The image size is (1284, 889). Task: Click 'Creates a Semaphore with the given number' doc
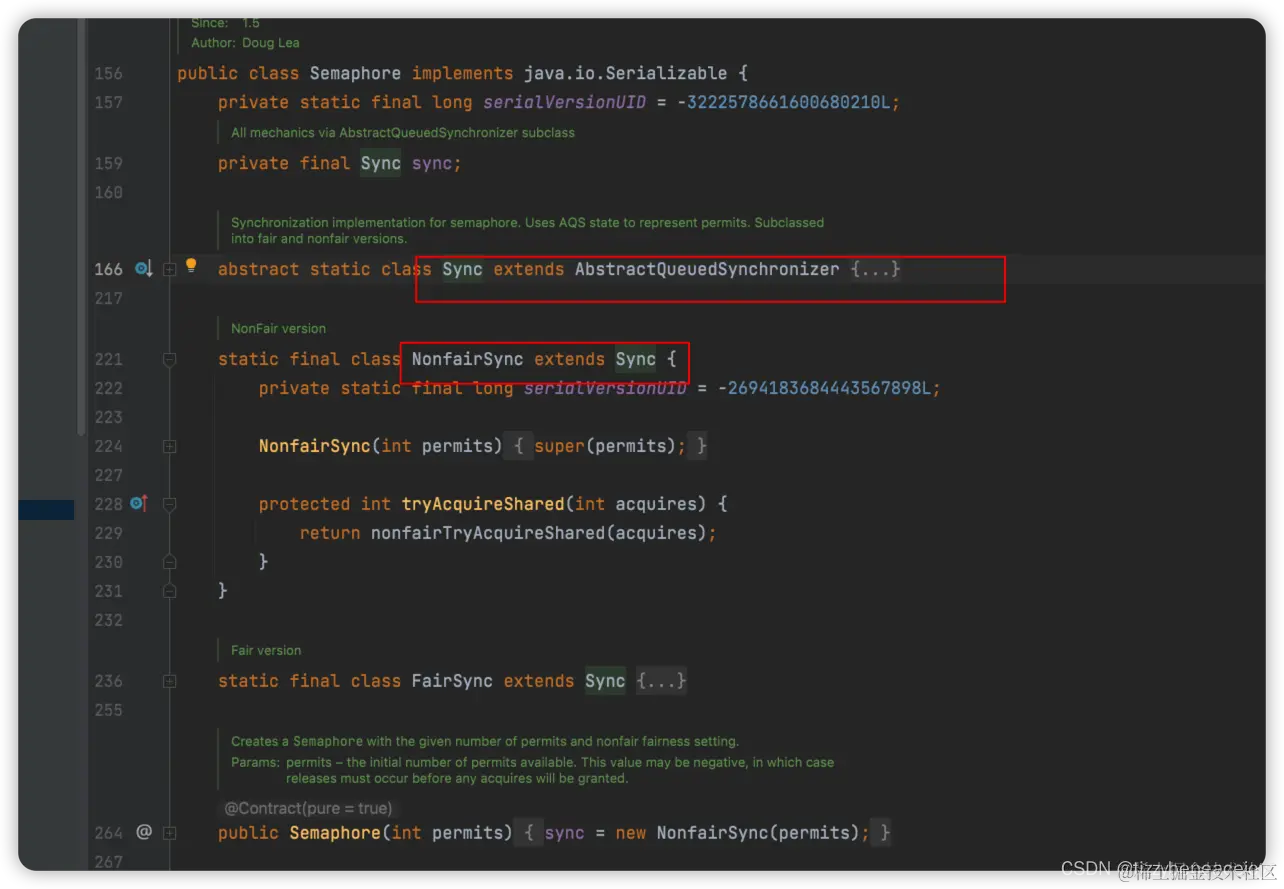pos(485,741)
